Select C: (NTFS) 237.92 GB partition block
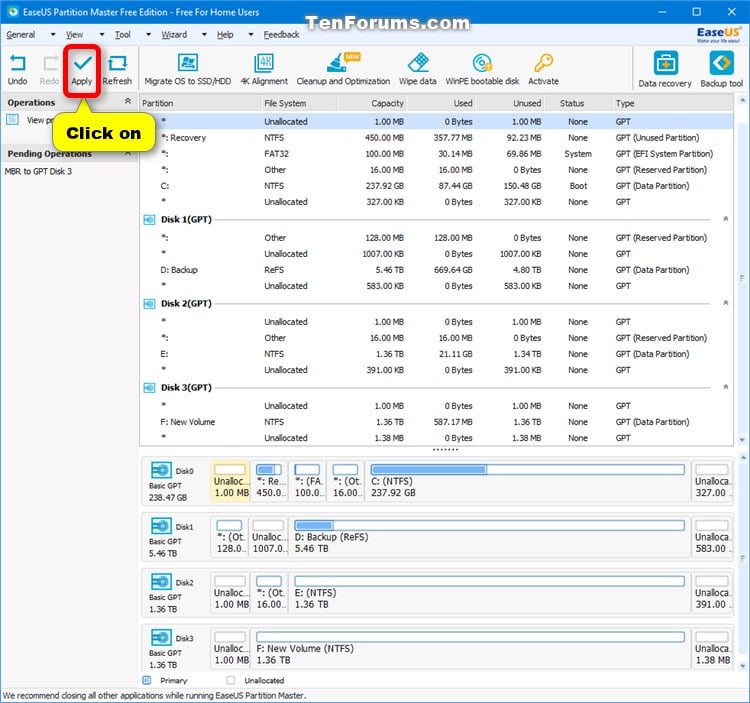This screenshot has width=750, height=703. (528, 481)
